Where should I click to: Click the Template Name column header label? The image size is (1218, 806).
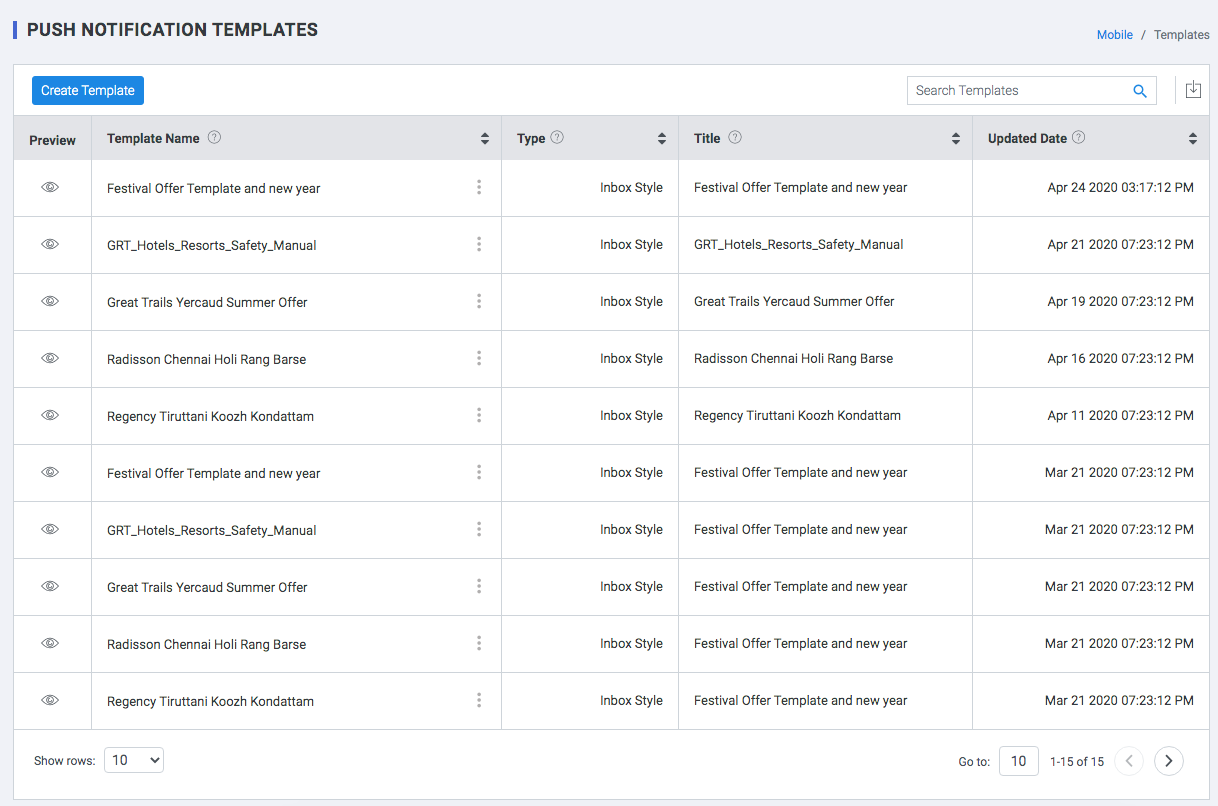pos(153,139)
